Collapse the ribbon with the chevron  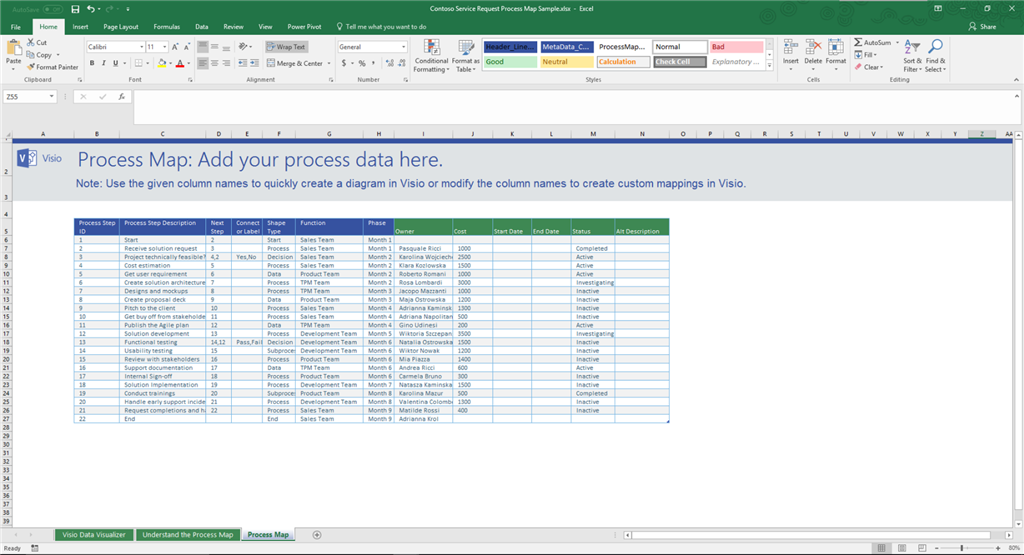click(x=1016, y=80)
